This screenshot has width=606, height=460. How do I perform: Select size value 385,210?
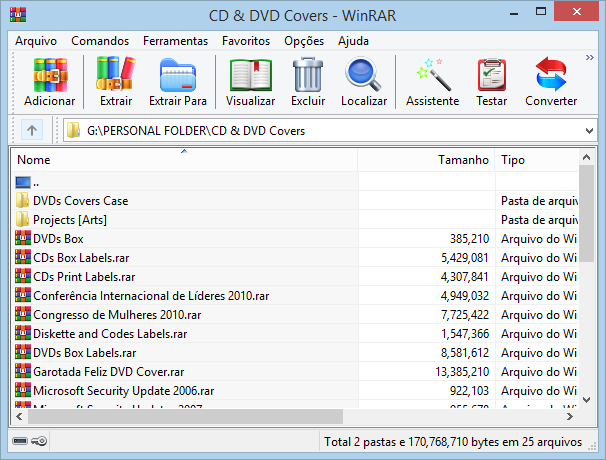[x=469, y=239]
